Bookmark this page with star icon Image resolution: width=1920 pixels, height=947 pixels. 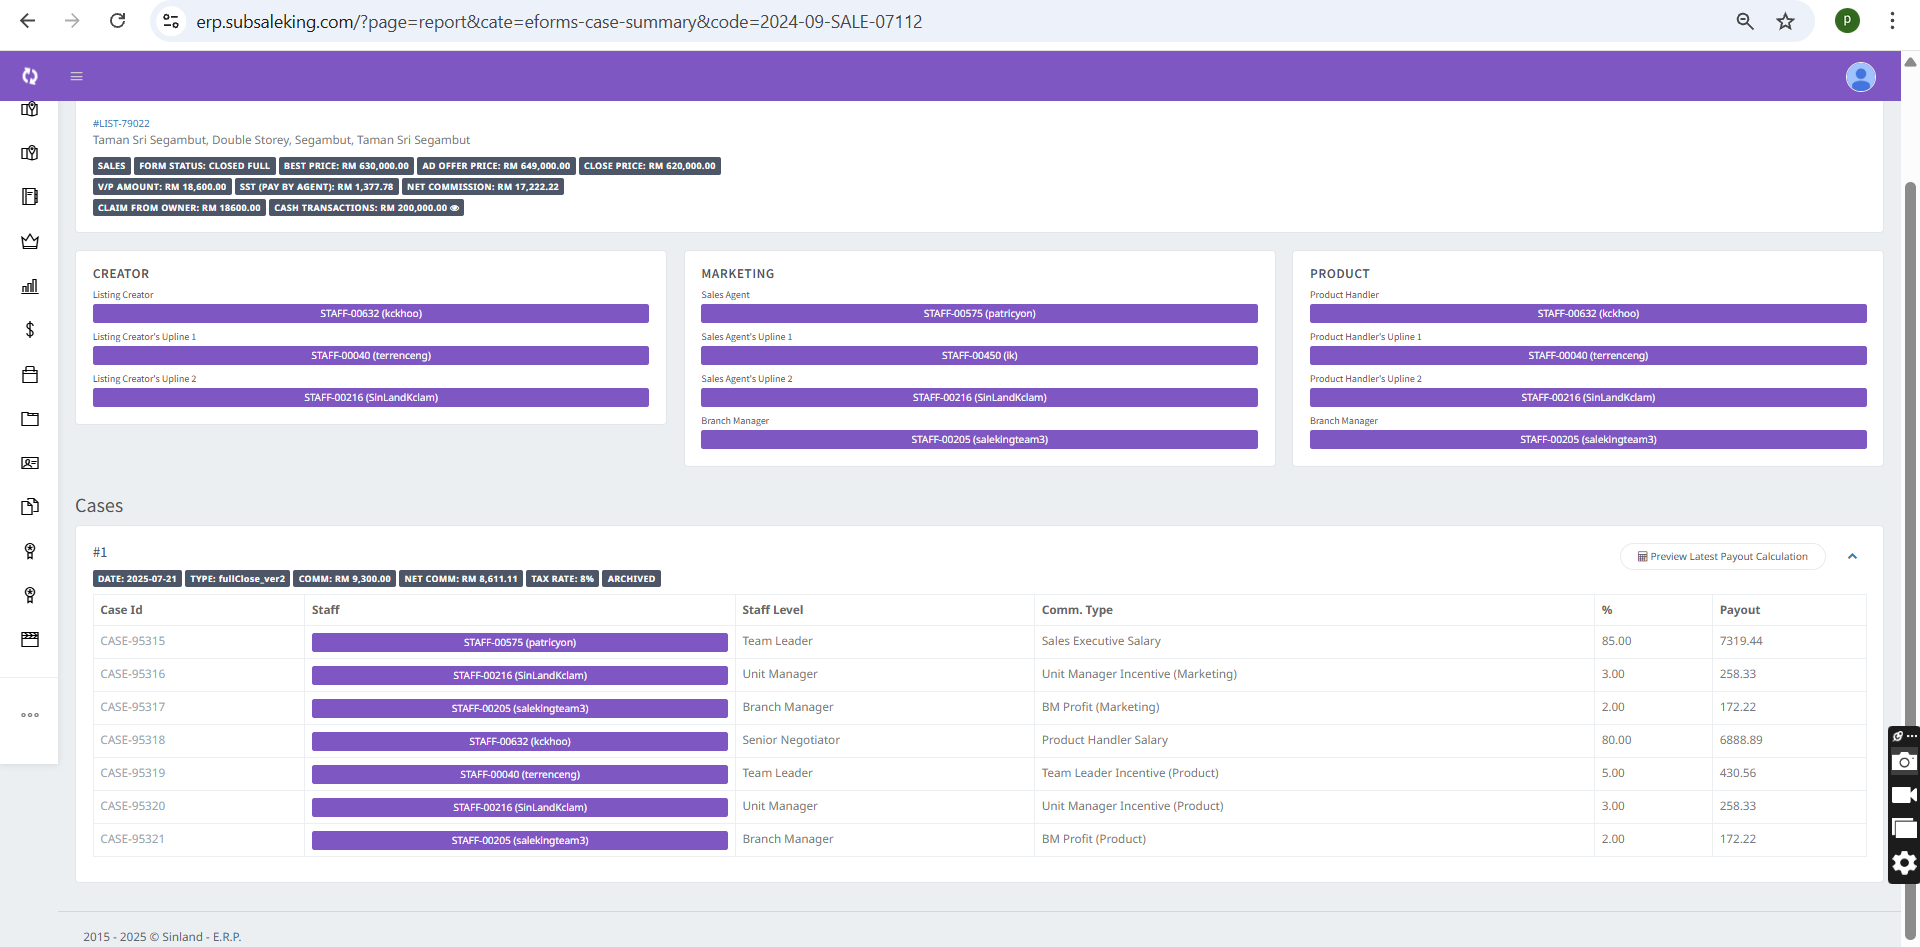pos(1785,21)
